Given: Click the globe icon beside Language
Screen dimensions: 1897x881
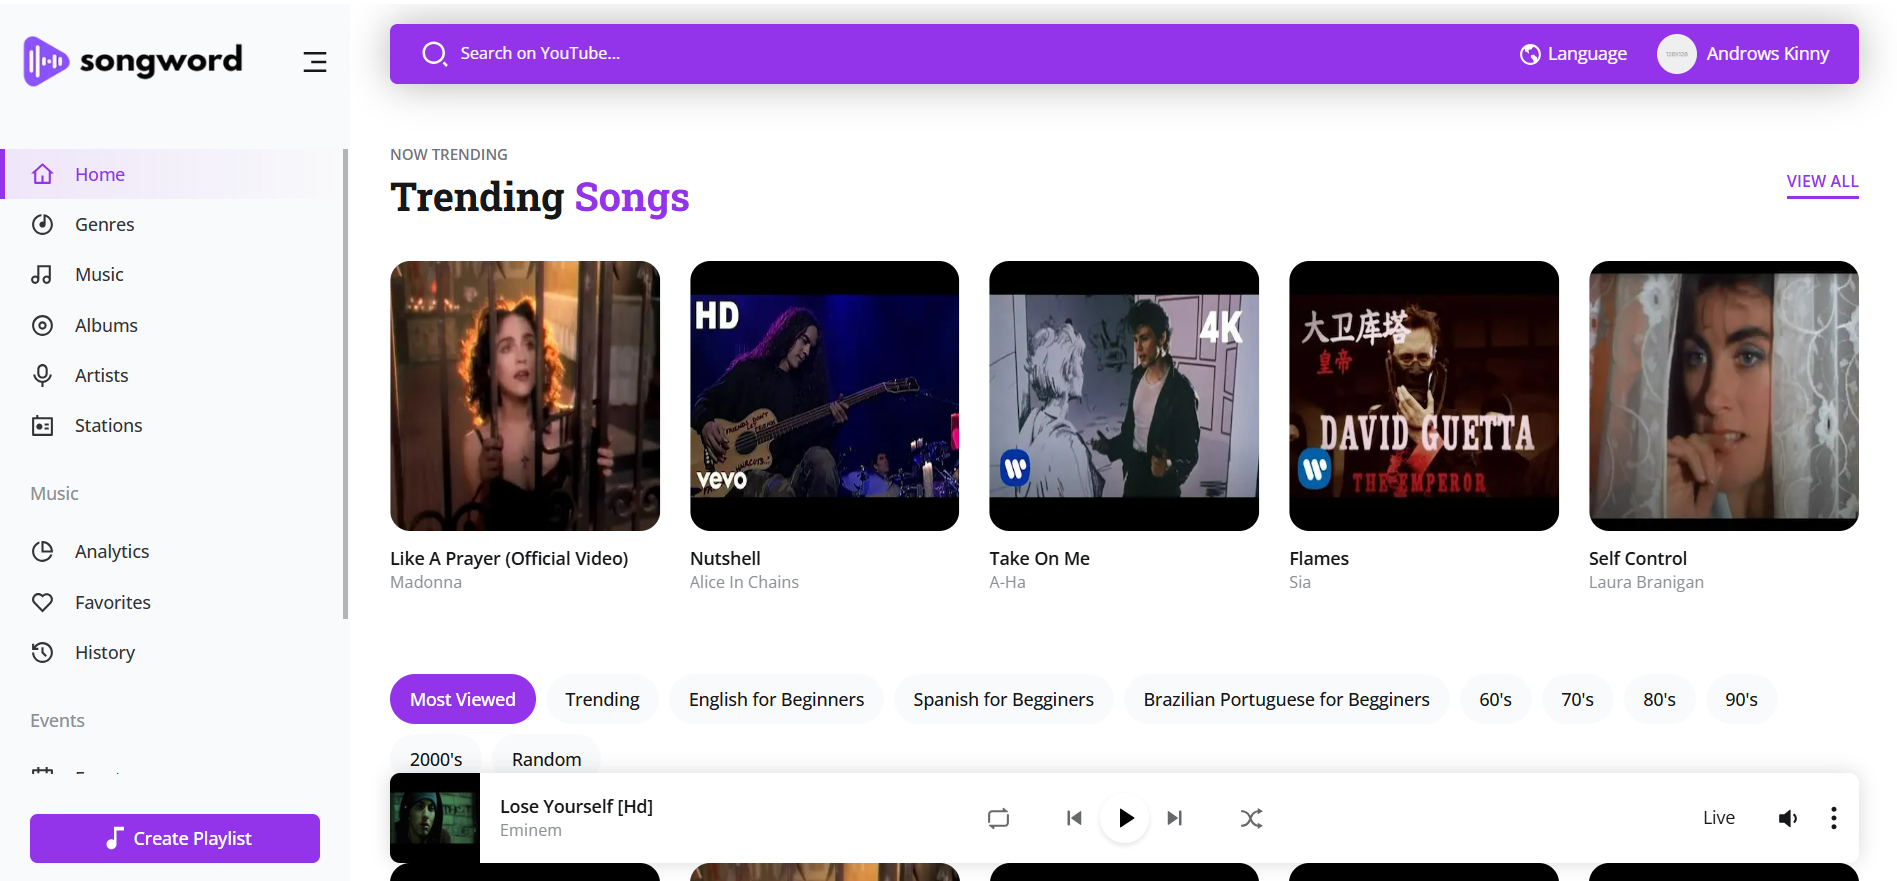Looking at the screenshot, I should (x=1530, y=54).
